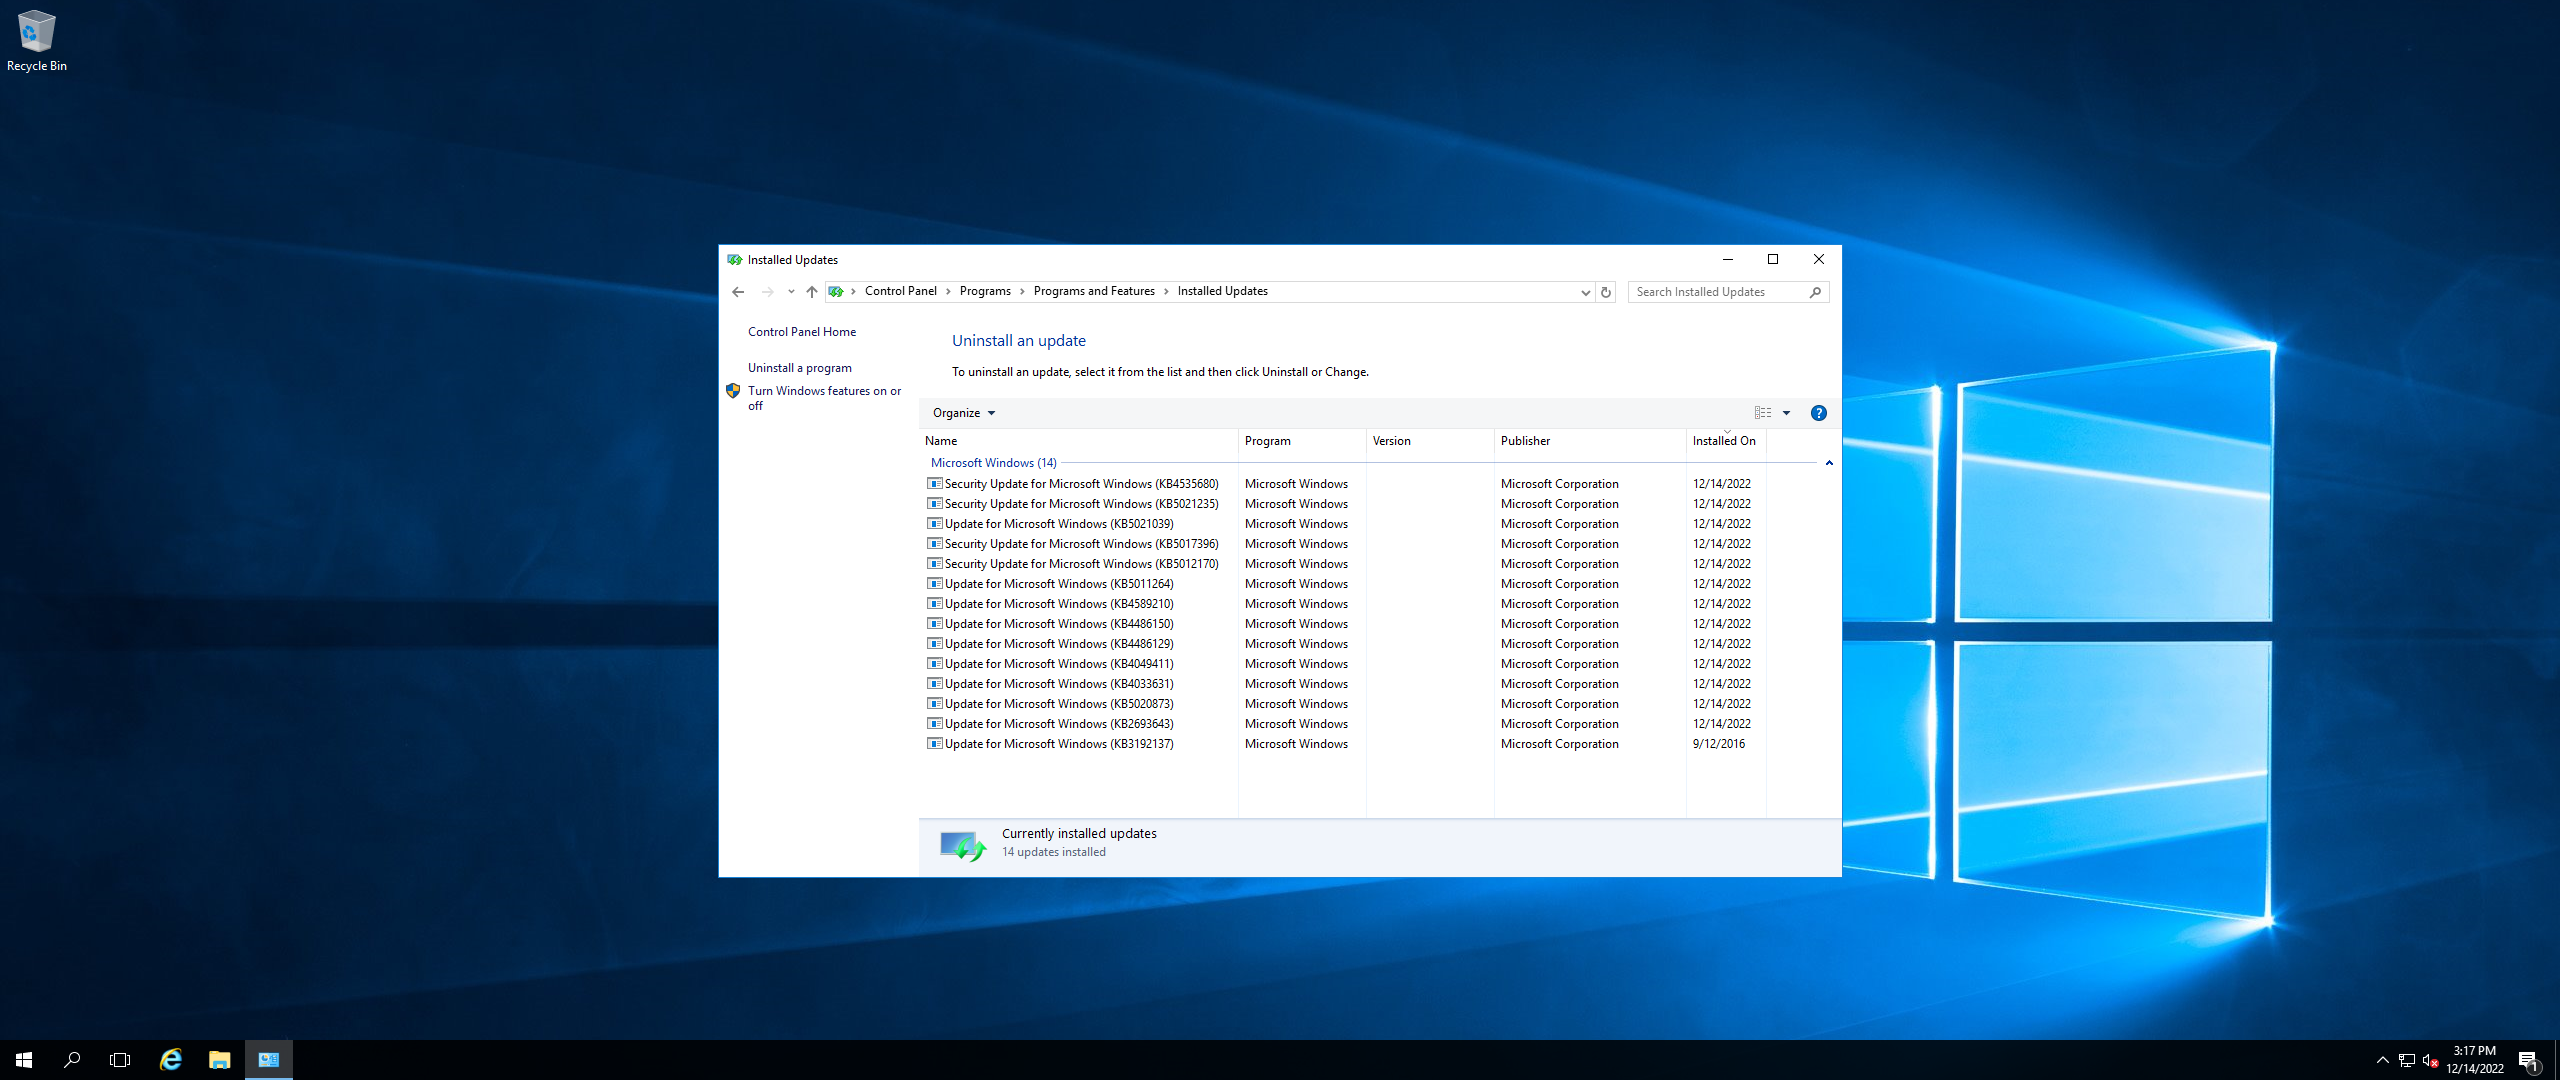Go up one level with Up arrow
The width and height of the screenshot is (2560, 1080).
(x=811, y=292)
